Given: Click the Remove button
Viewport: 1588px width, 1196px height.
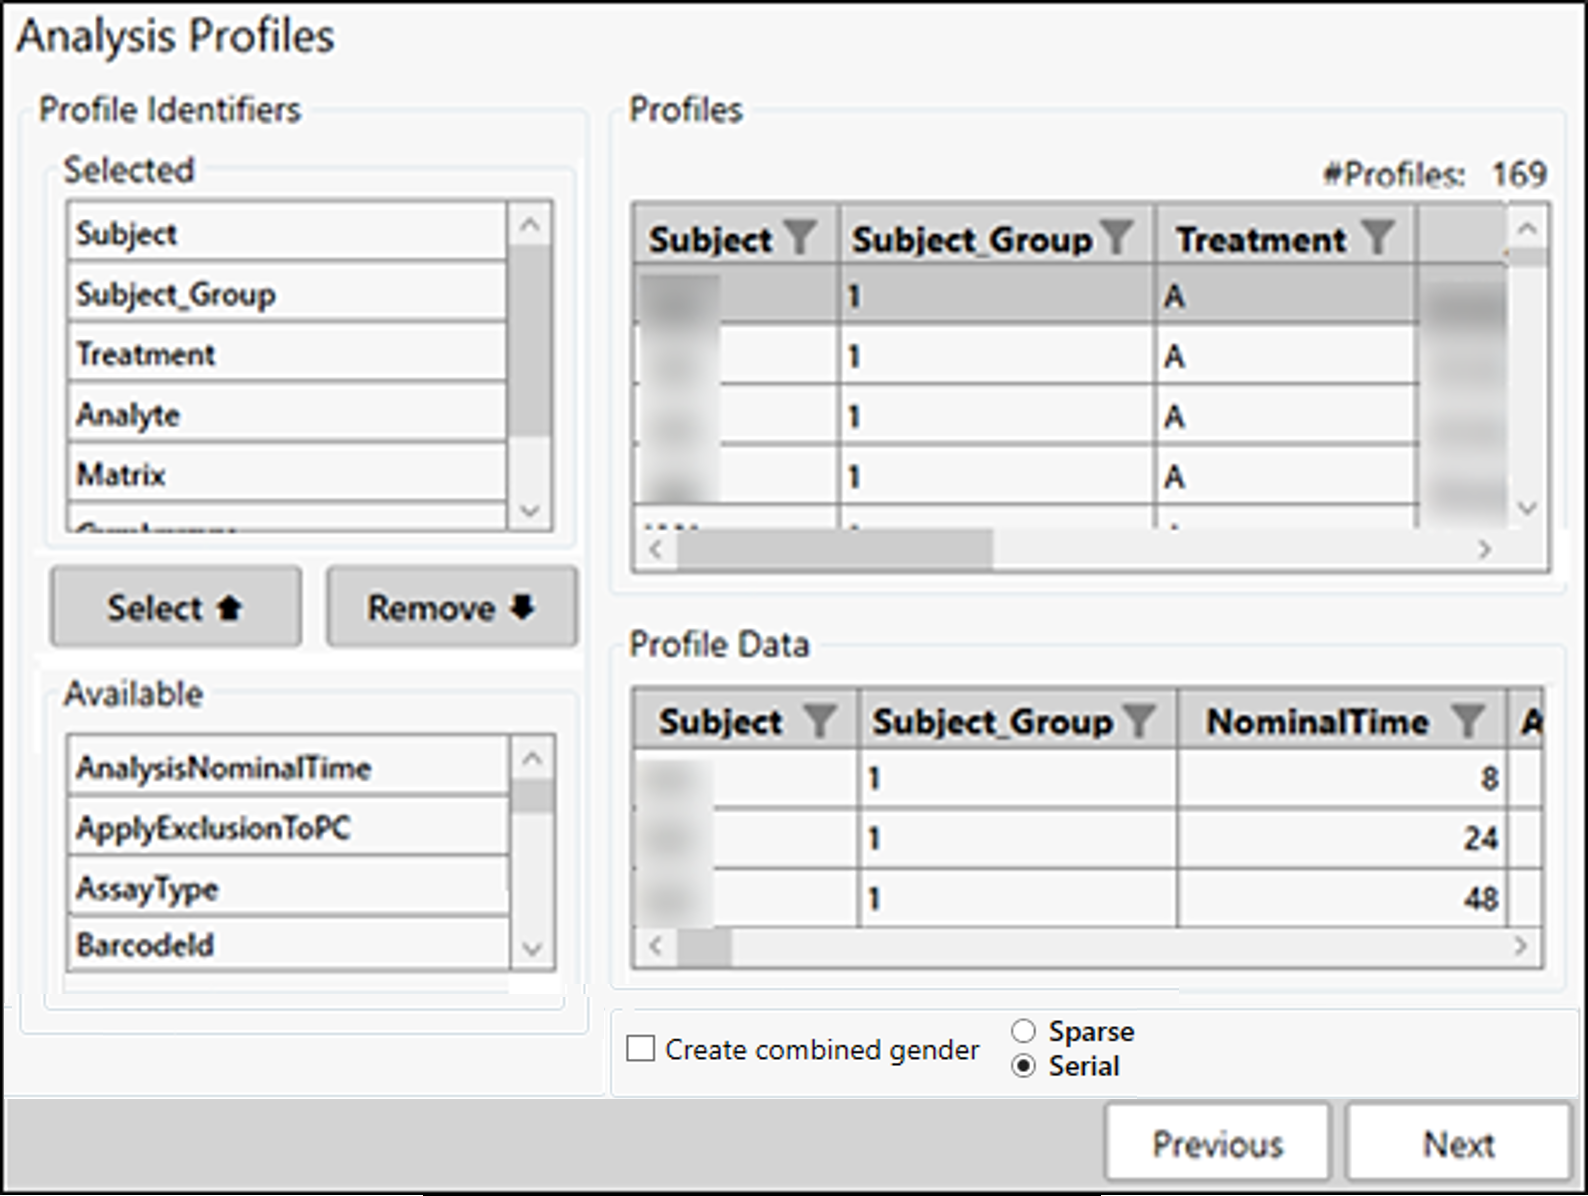Looking at the screenshot, I should click(452, 607).
